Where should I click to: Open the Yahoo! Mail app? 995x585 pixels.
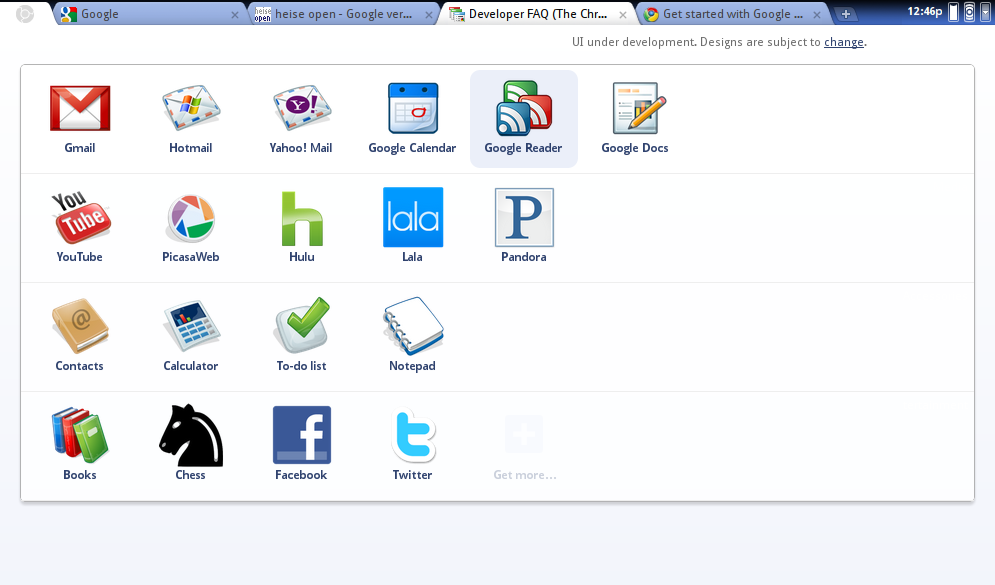click(x=301, y=108)
